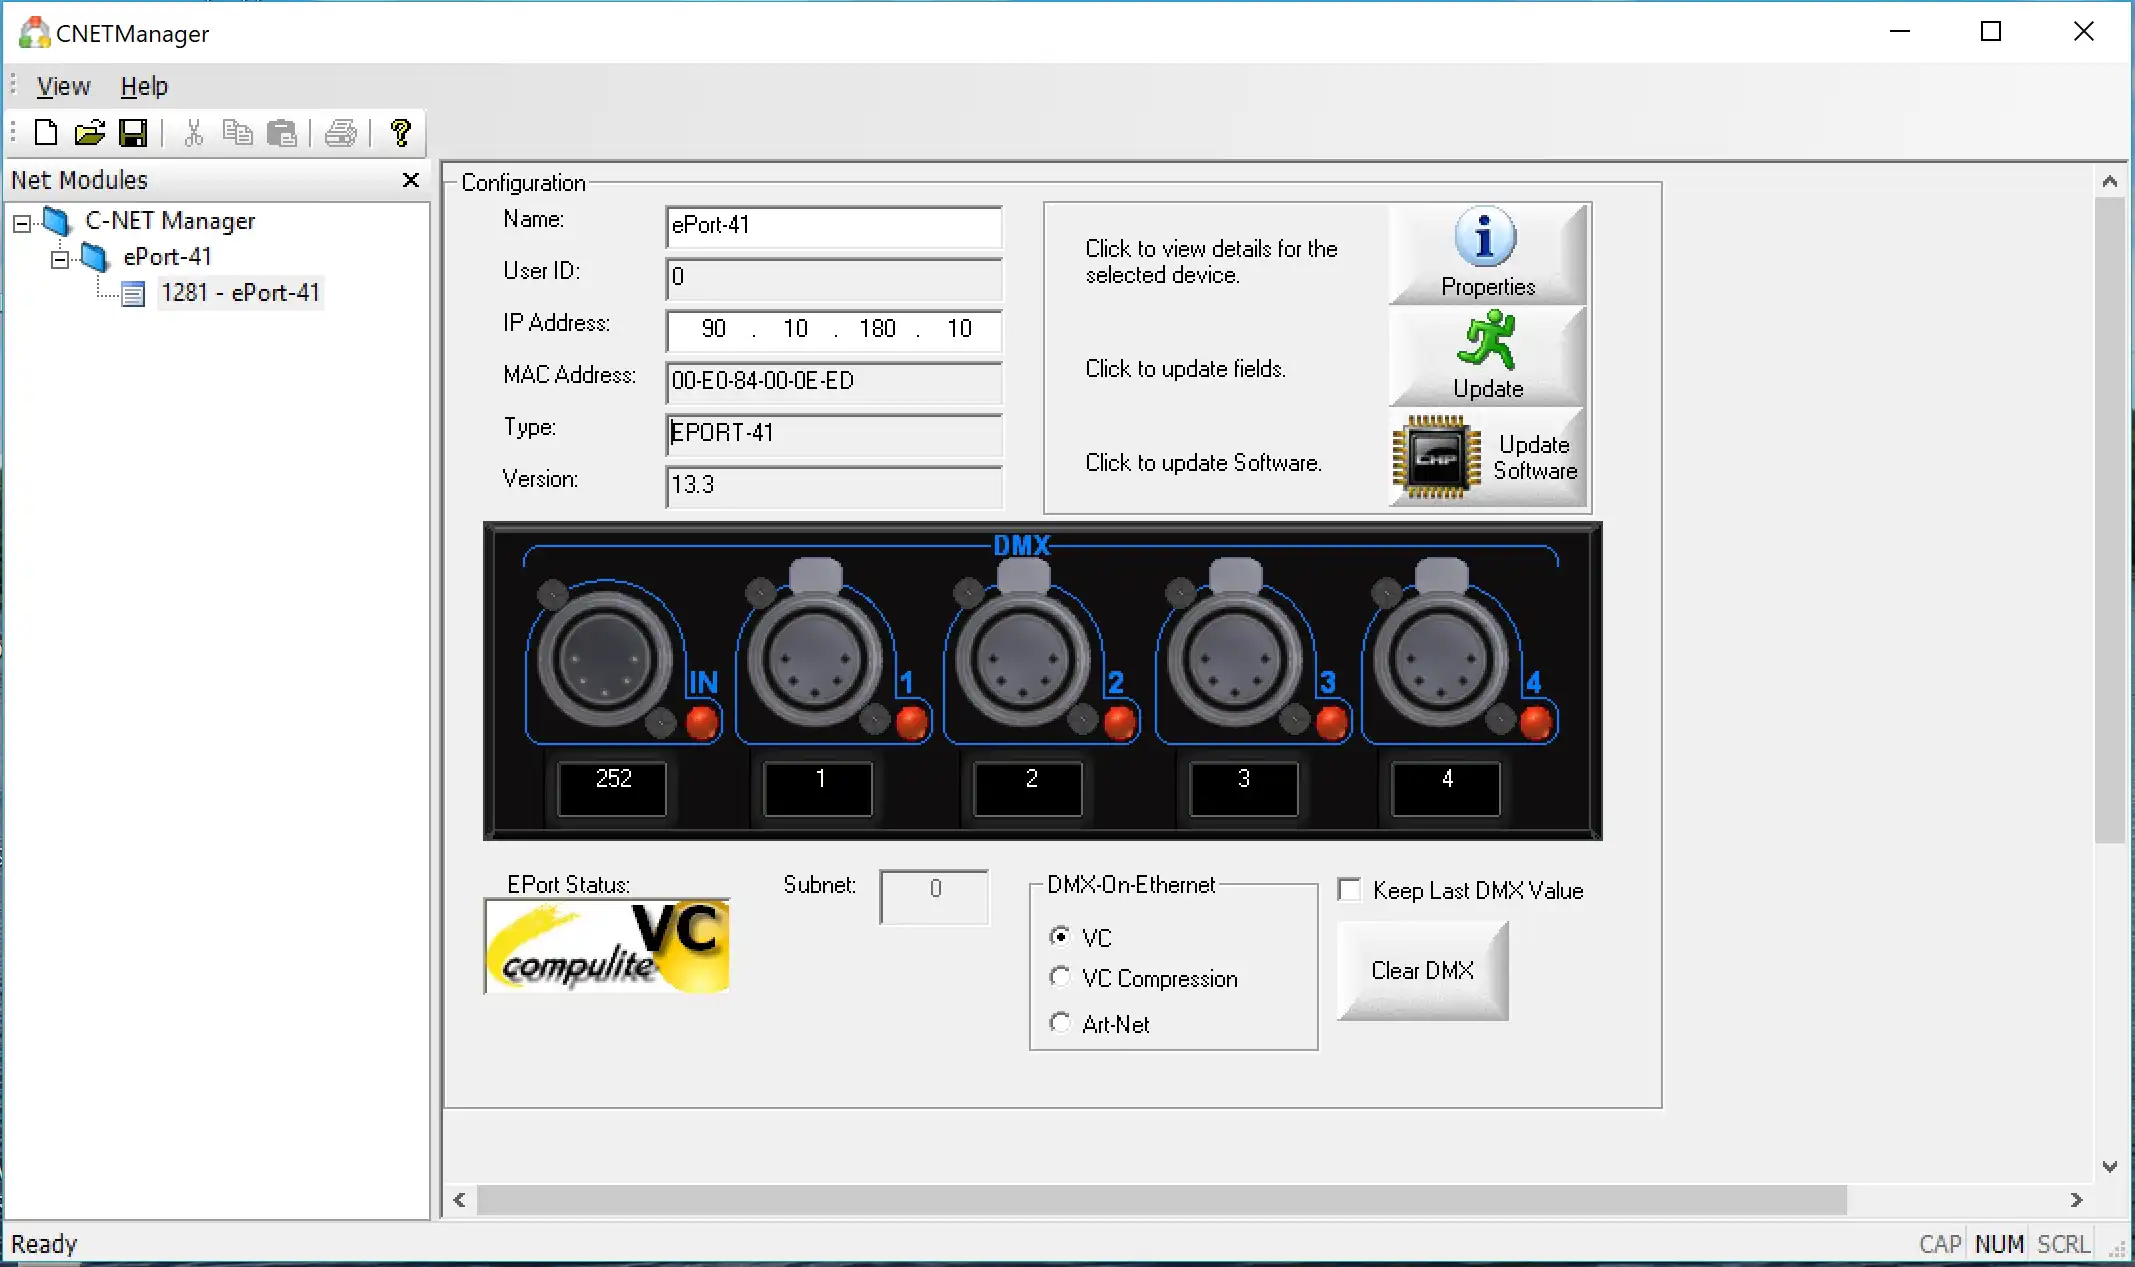Click the Save floppy disk icon
The width and height of the screenshot is (2135, 1267).
pyautogui.click(x=133, y=133)
